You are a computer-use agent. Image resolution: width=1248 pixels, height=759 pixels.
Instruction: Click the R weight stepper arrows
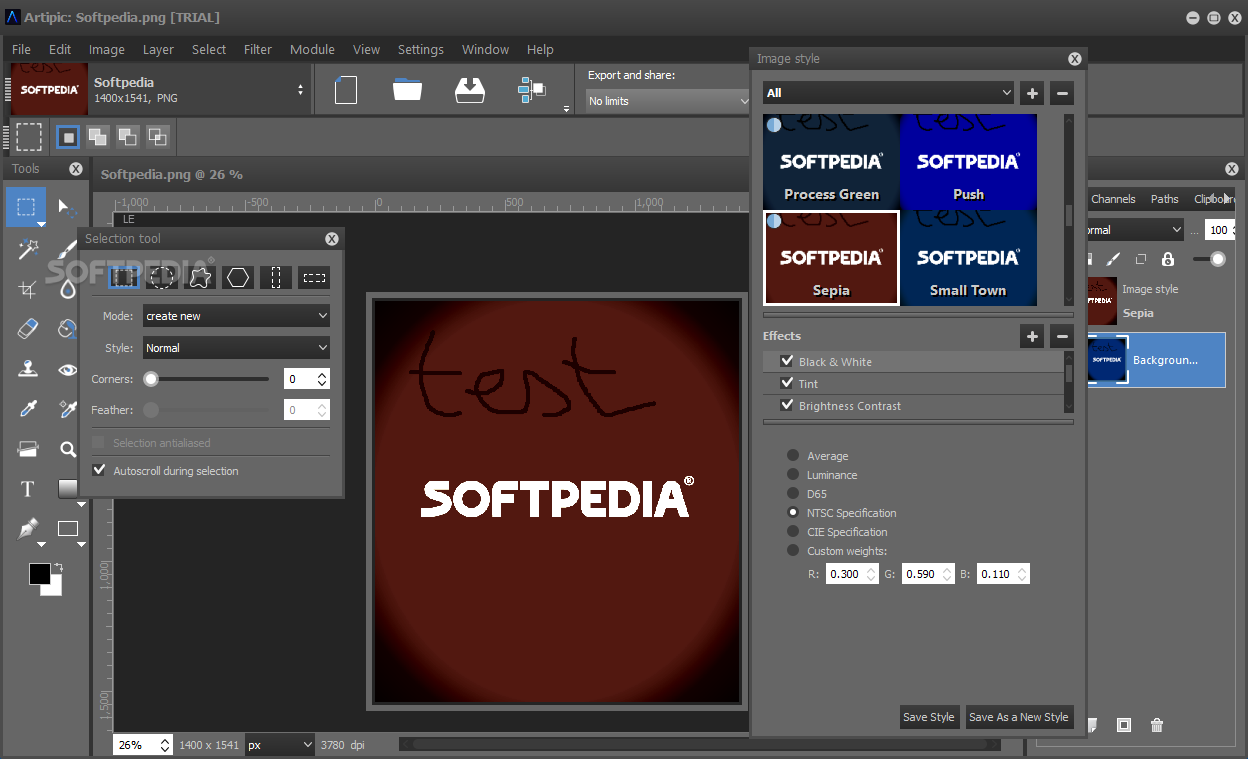click(871, 574)
